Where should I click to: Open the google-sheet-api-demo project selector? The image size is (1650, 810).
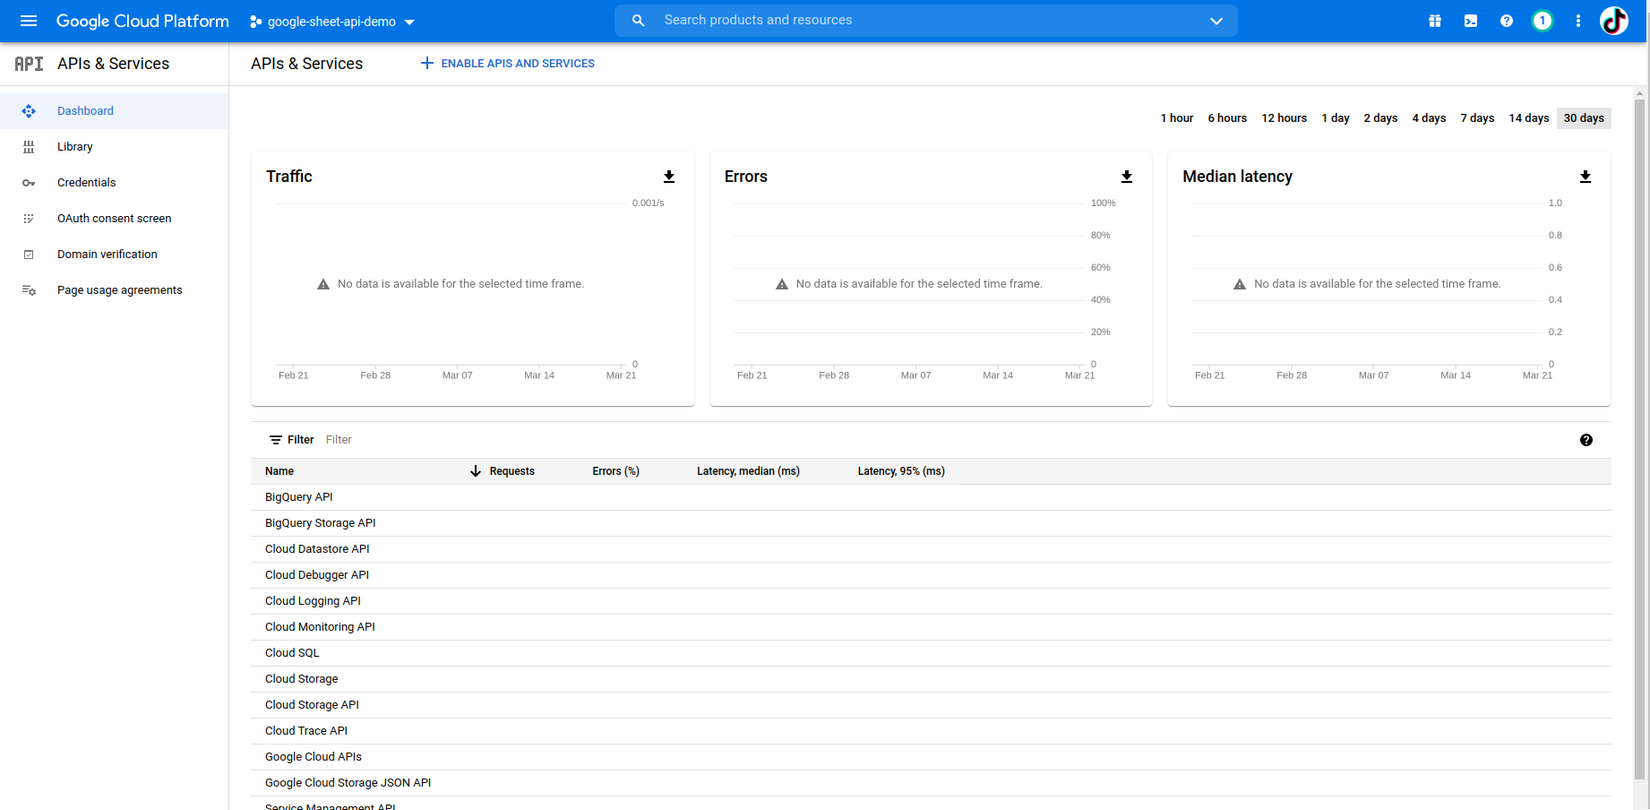332,22
